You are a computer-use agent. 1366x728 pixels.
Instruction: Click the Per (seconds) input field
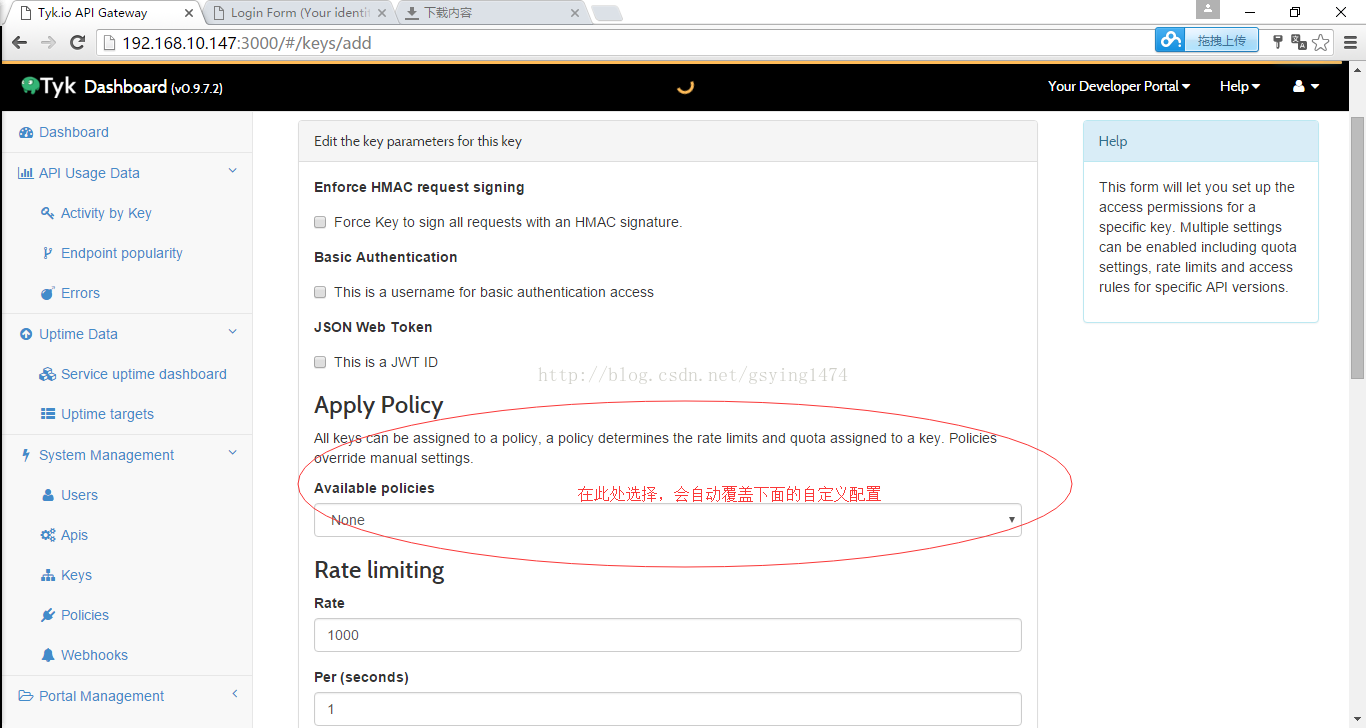[x=668, y=709]
